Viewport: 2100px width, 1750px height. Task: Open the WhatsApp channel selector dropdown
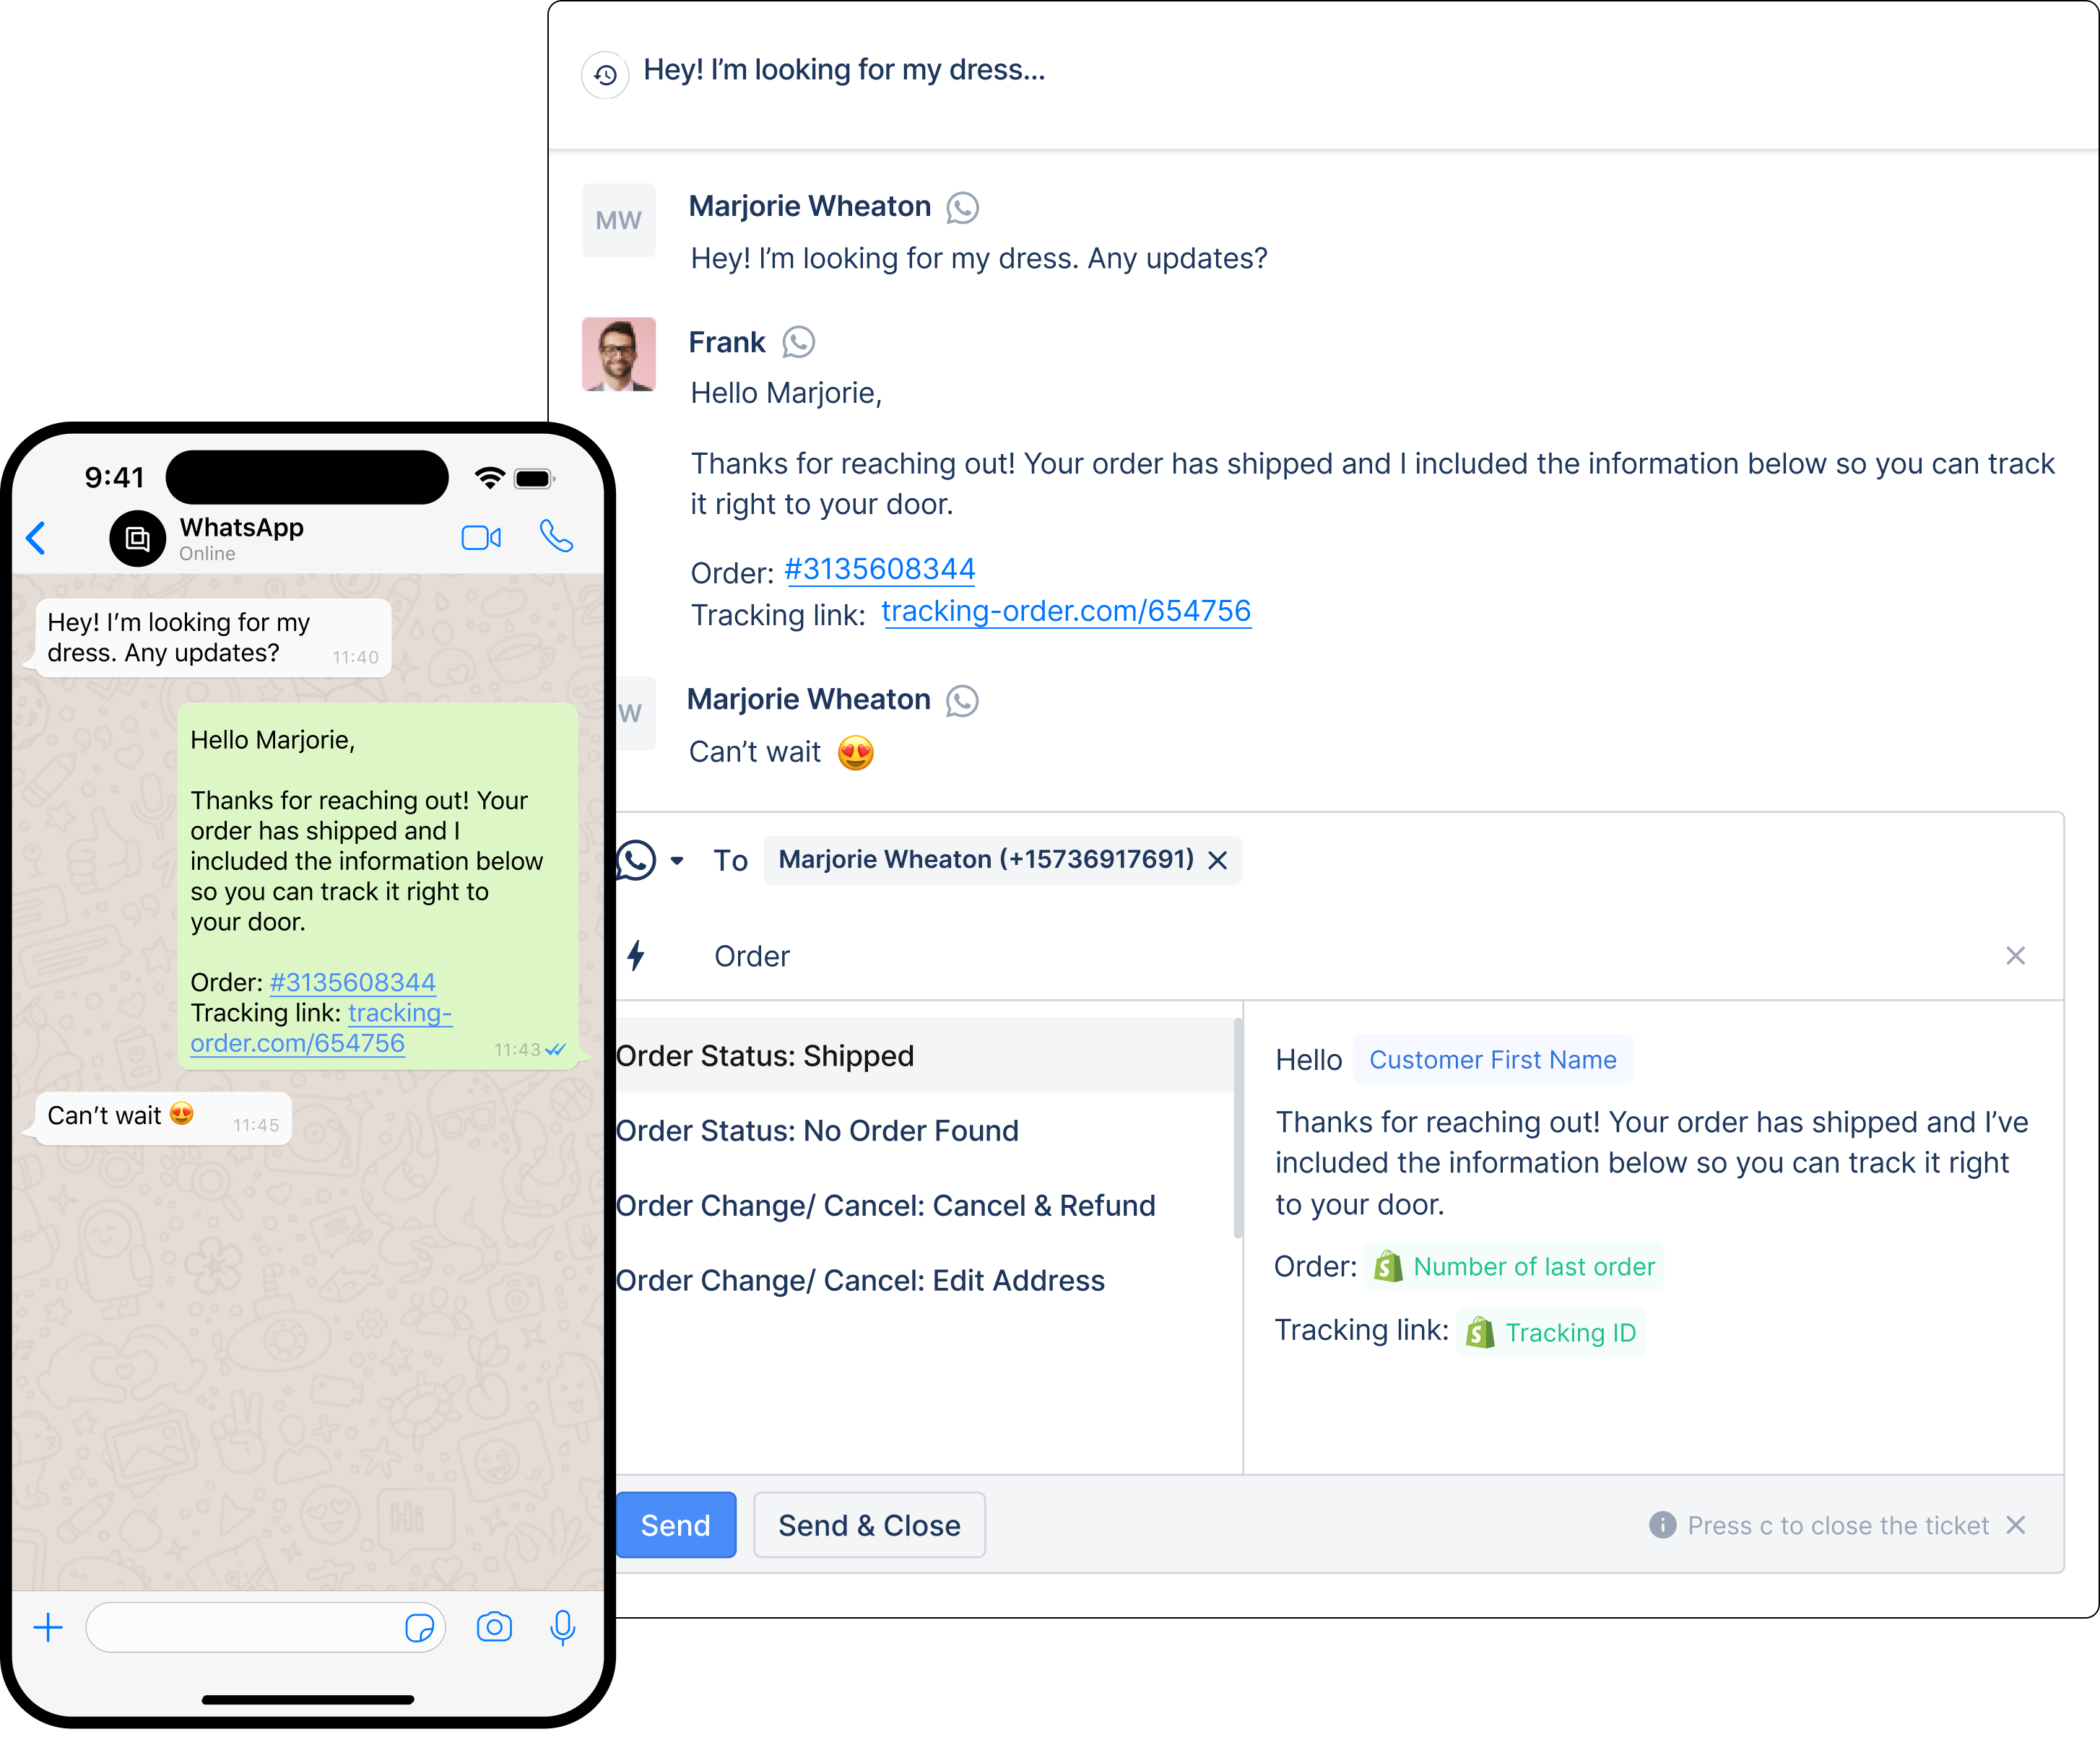677,860
